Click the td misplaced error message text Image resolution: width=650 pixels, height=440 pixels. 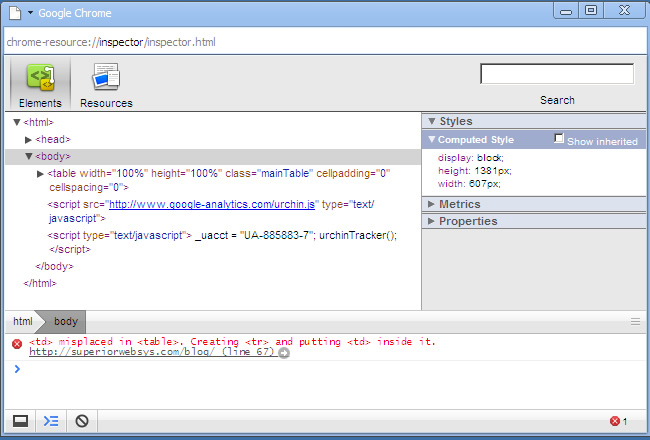coord(232,342)
